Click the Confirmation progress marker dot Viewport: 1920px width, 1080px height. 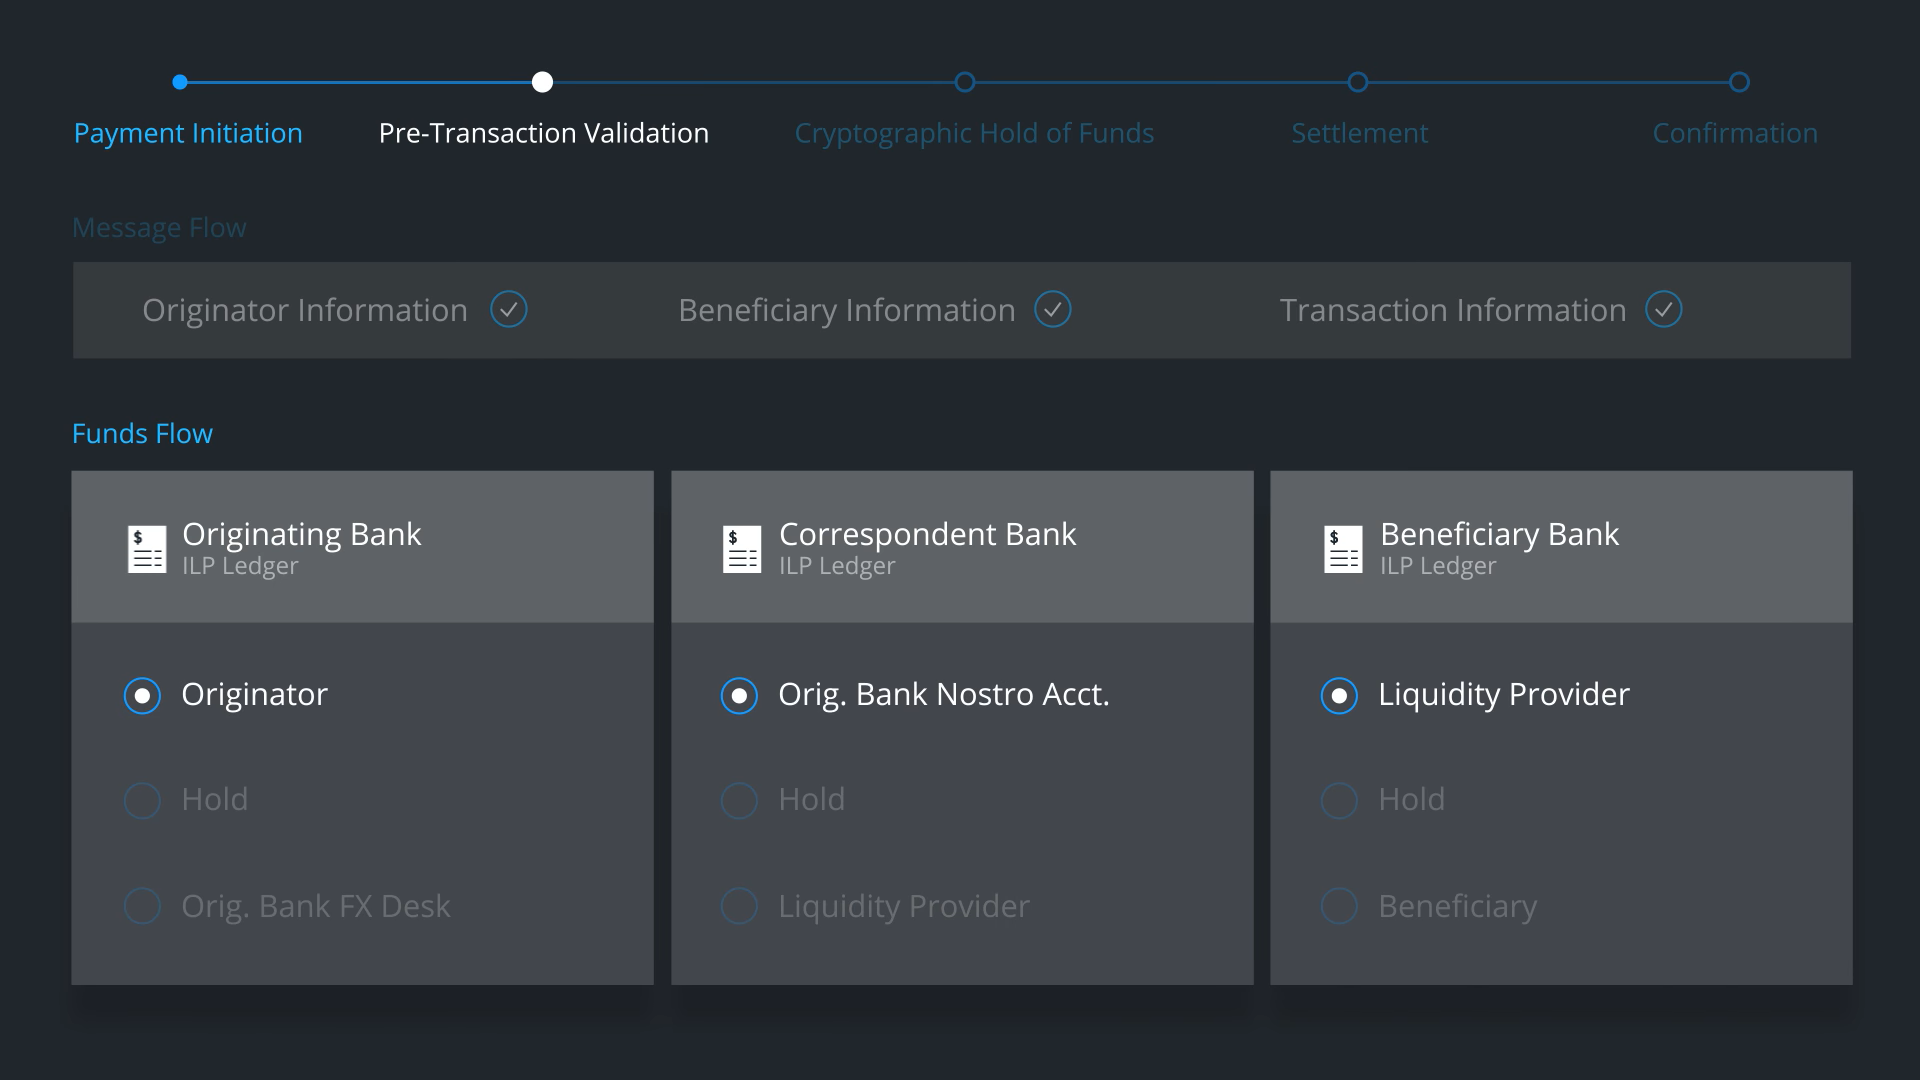(1740, 82)
